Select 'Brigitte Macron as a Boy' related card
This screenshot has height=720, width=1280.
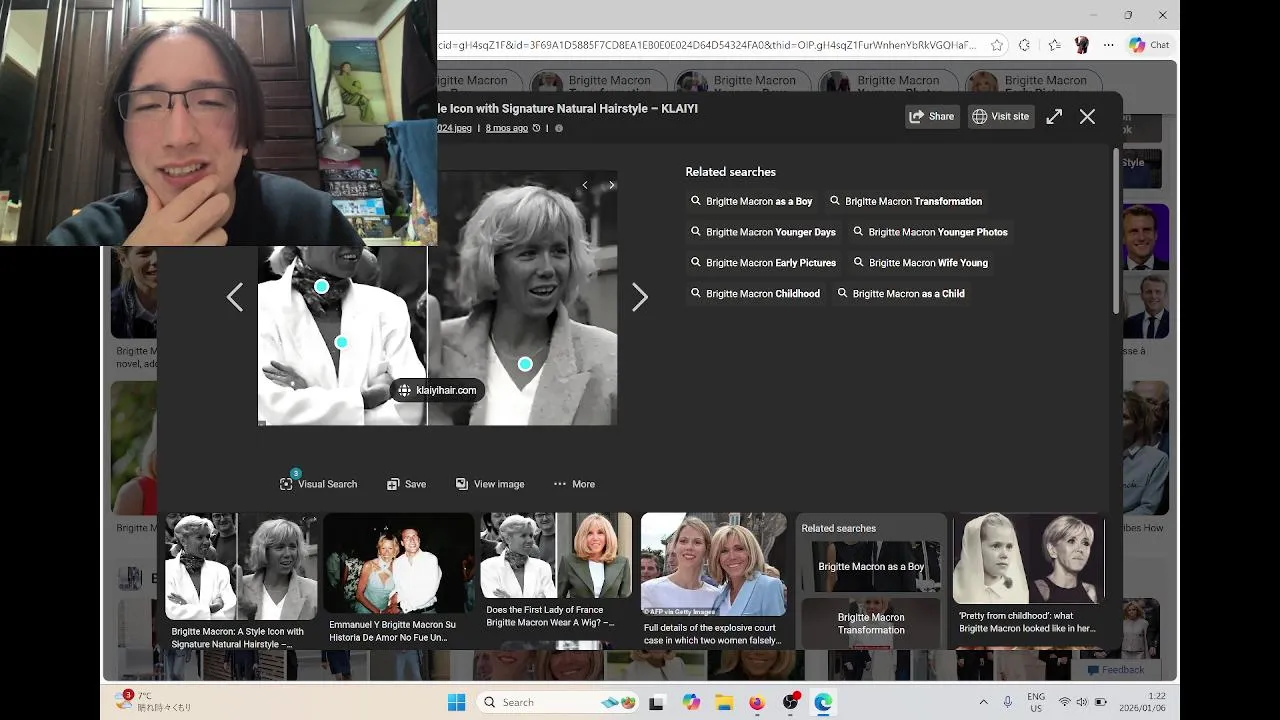[871, 566]
